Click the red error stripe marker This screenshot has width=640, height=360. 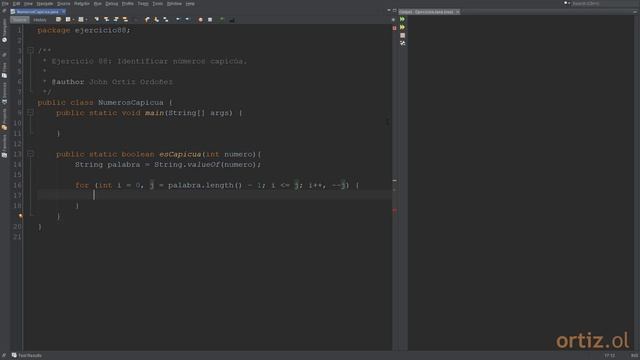tap(394, 210)
